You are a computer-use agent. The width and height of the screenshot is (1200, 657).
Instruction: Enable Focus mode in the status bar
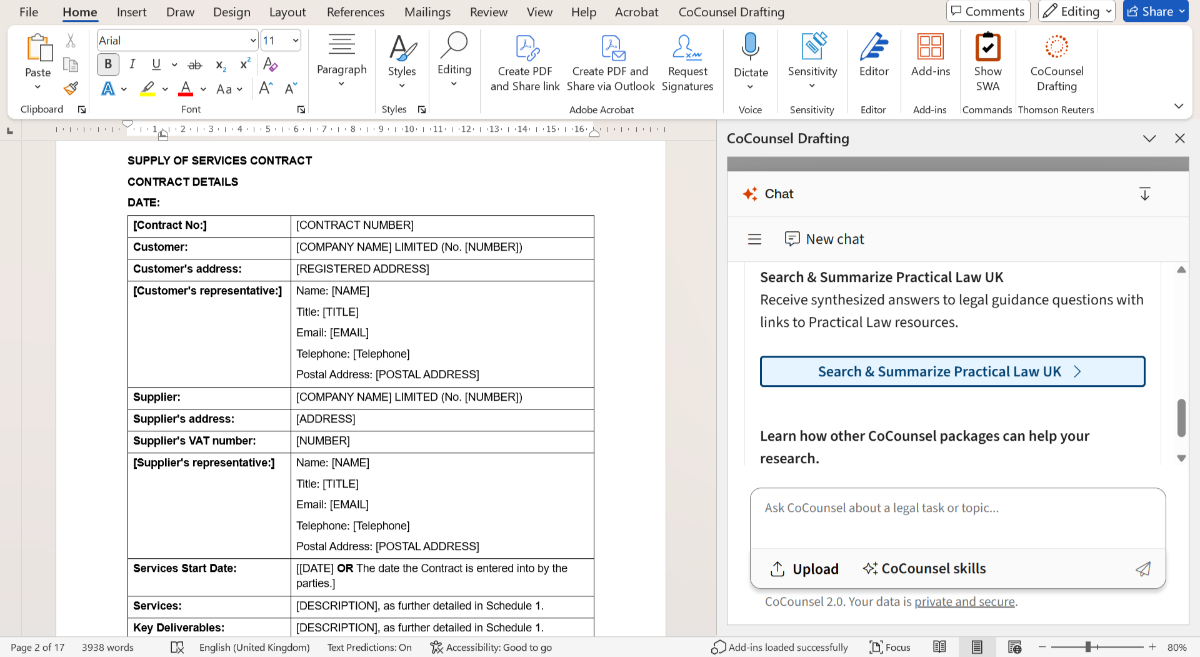point(888,647)
